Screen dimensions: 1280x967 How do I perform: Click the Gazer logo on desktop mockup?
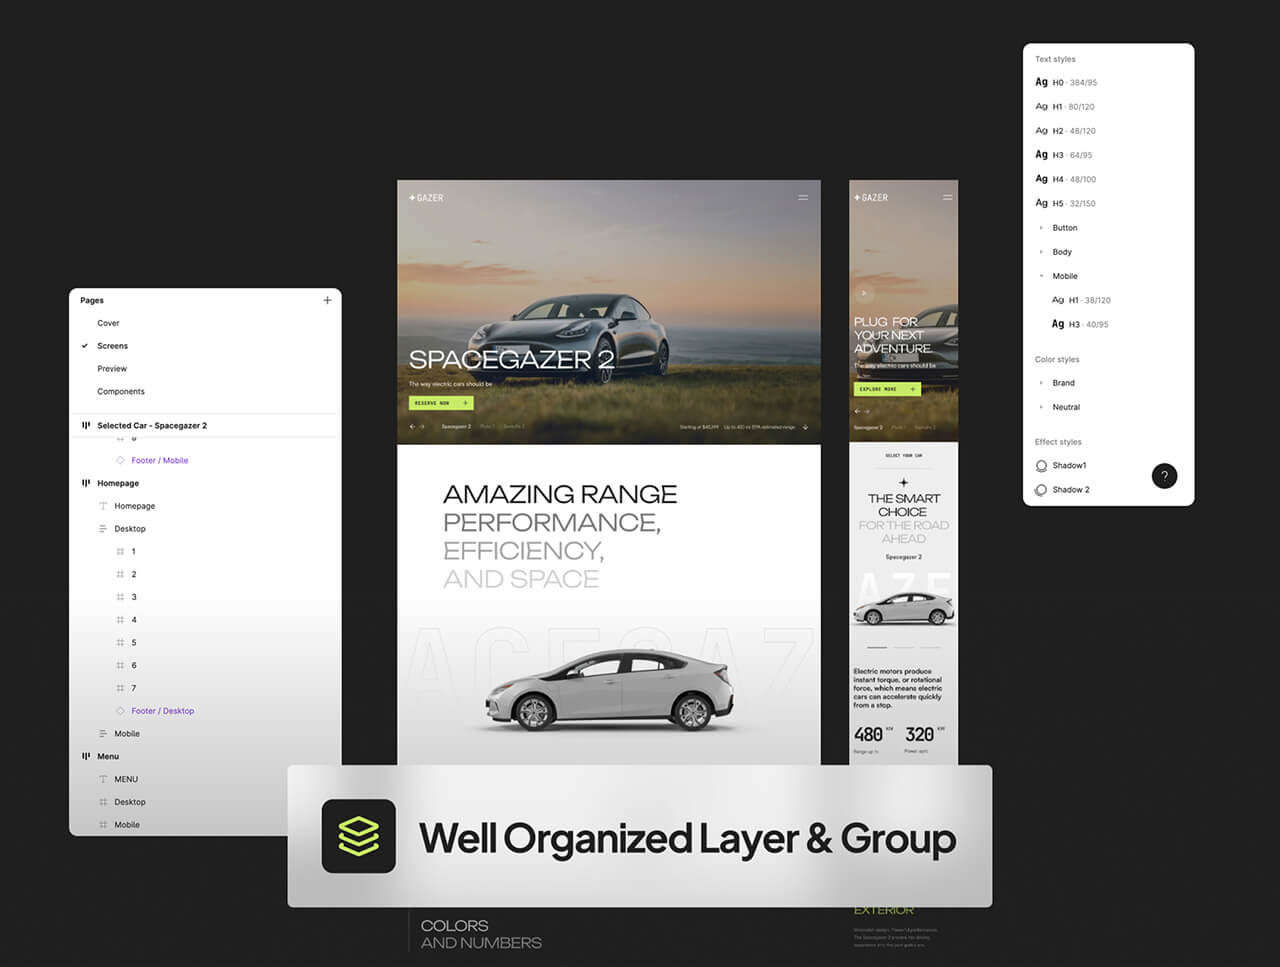426,198
